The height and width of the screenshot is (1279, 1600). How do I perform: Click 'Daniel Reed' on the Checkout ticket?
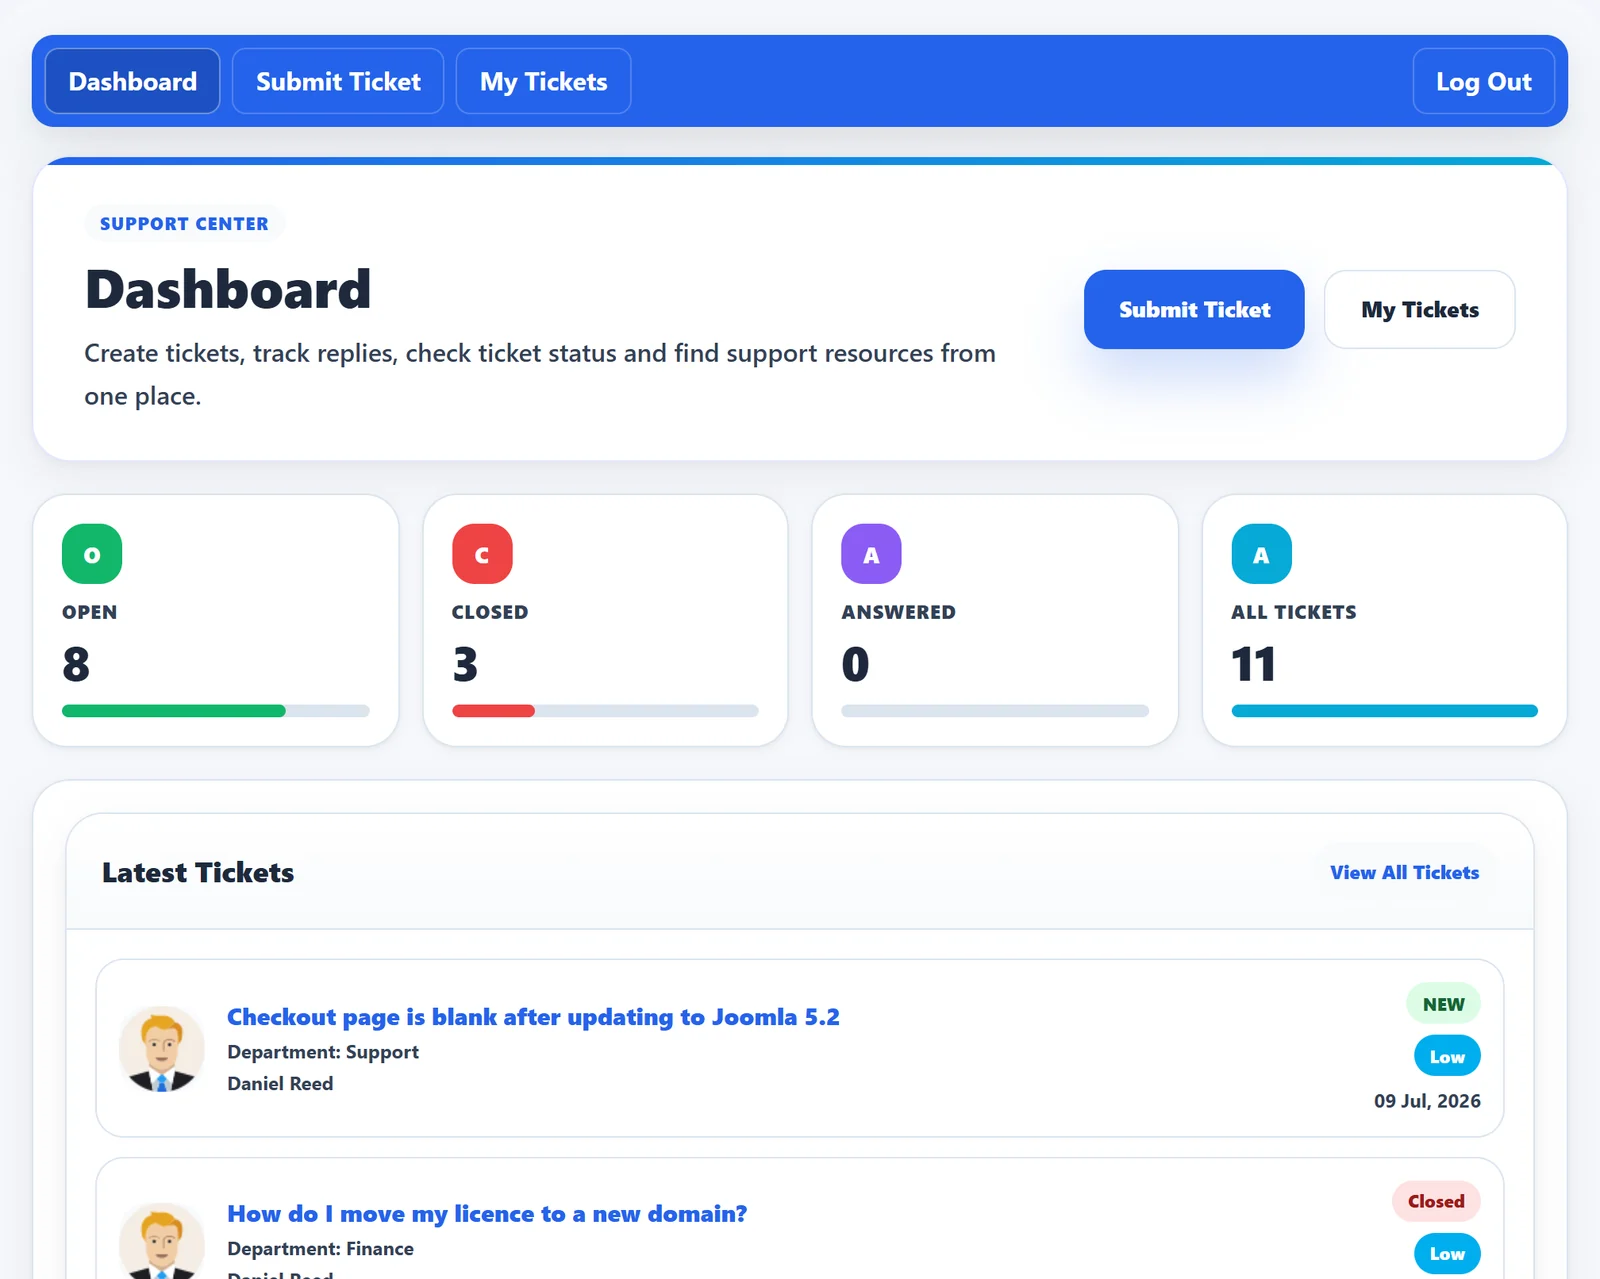coord(280,1083)
